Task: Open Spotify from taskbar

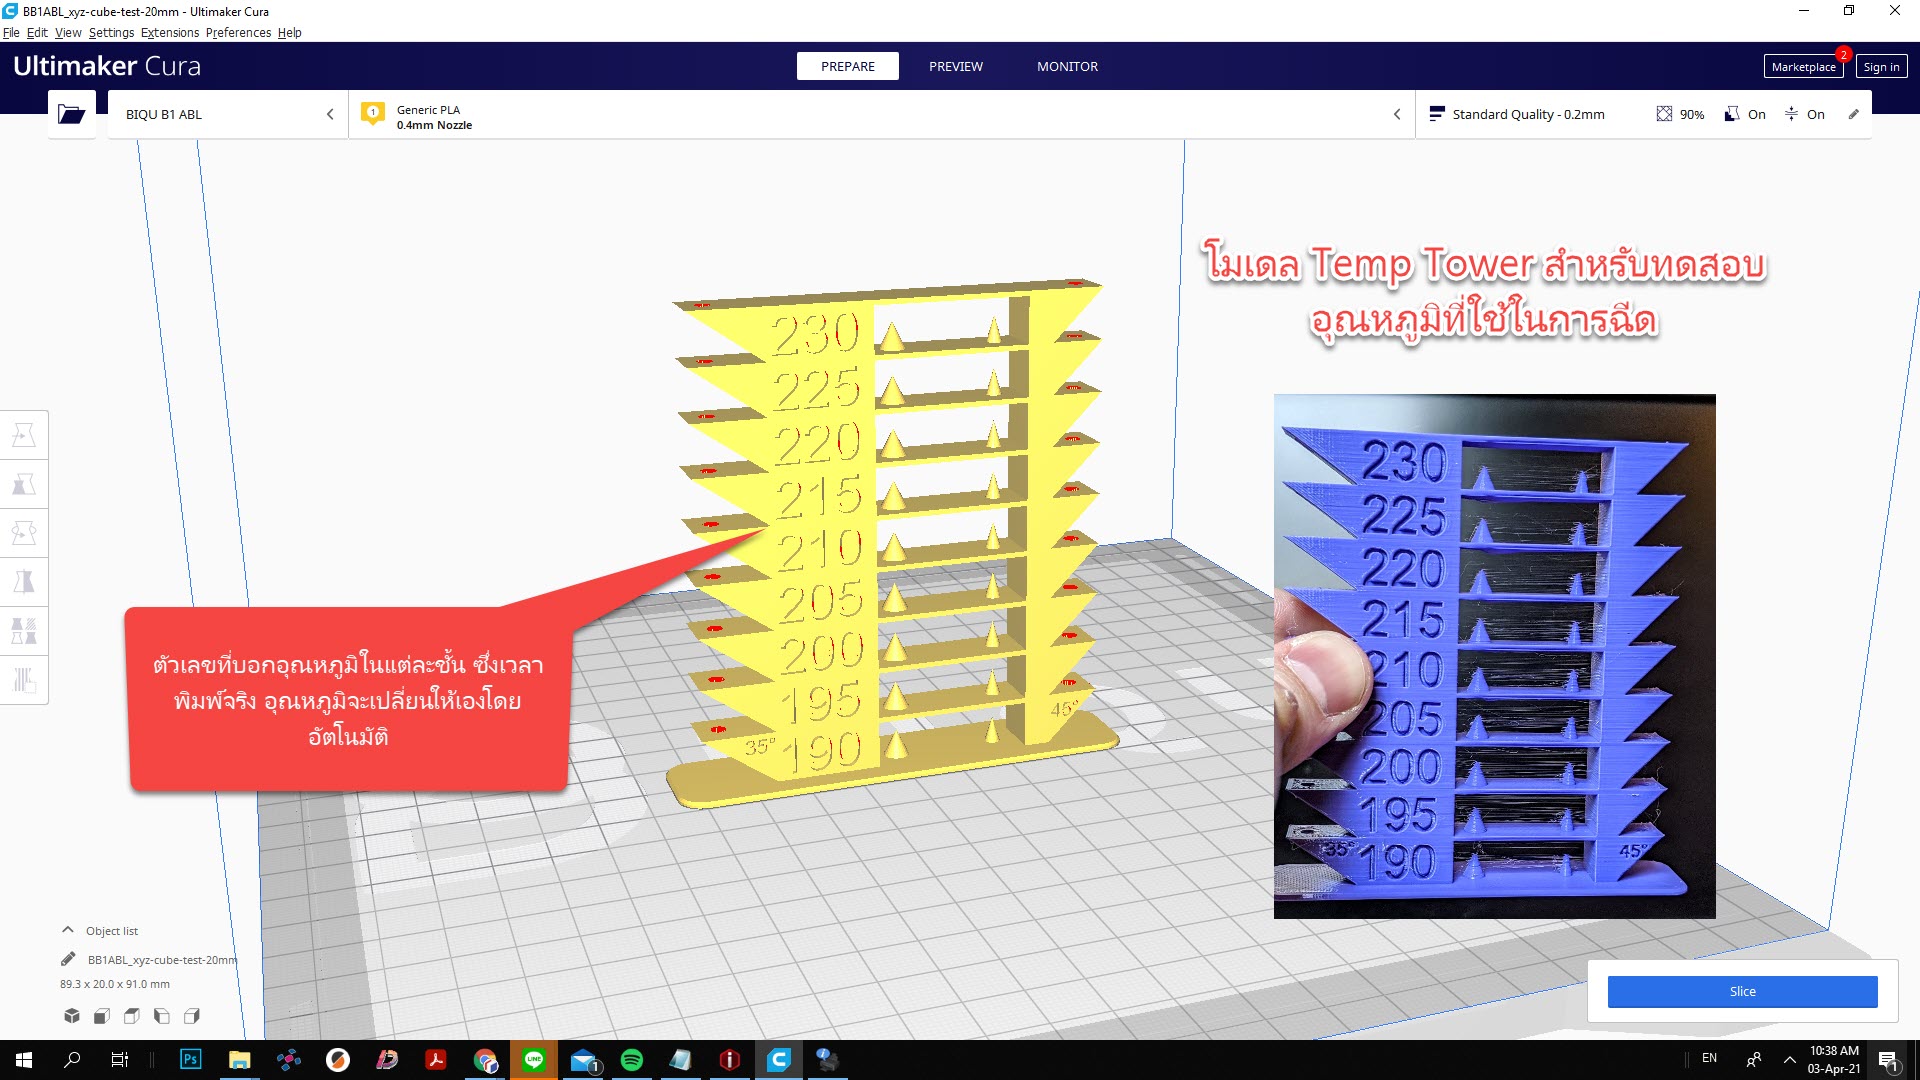Action: [632, 1060]
